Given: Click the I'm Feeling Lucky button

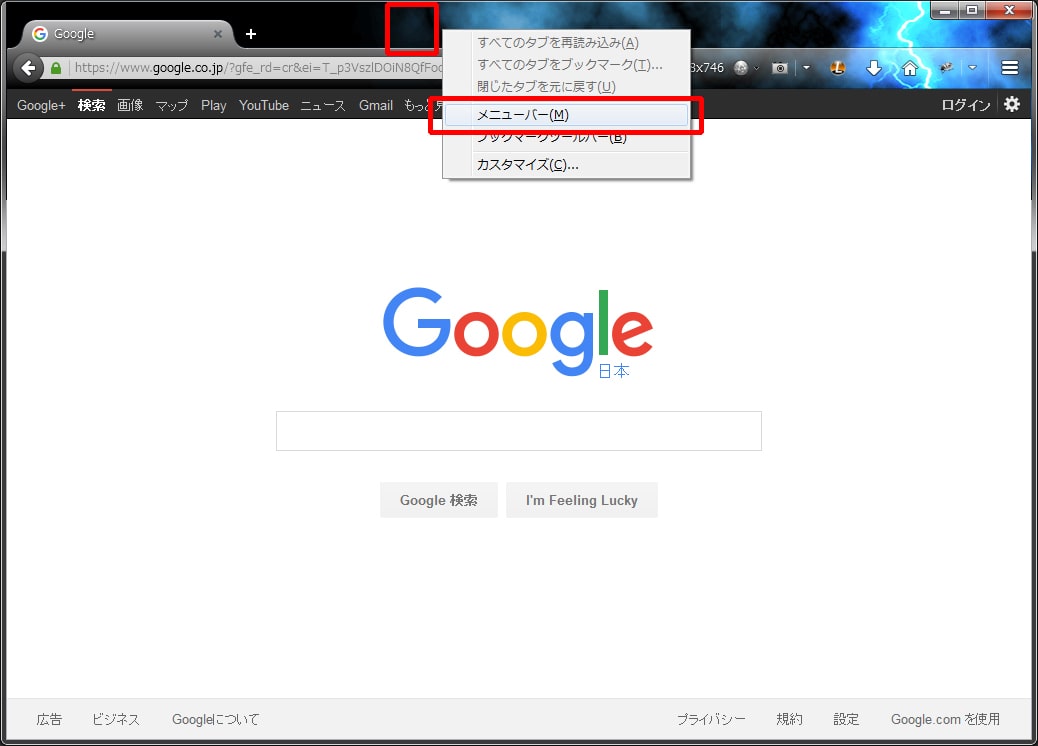Looking at the screenshot, I should tap(581, 500).
